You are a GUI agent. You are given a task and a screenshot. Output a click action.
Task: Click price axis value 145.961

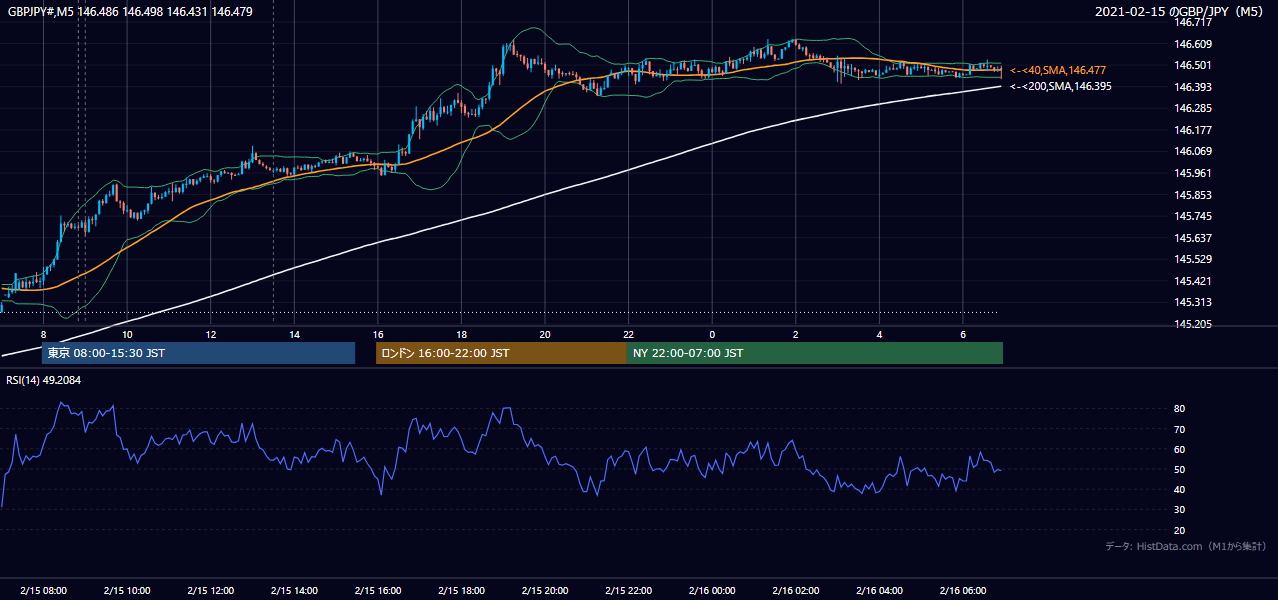tap(1193, 173)
